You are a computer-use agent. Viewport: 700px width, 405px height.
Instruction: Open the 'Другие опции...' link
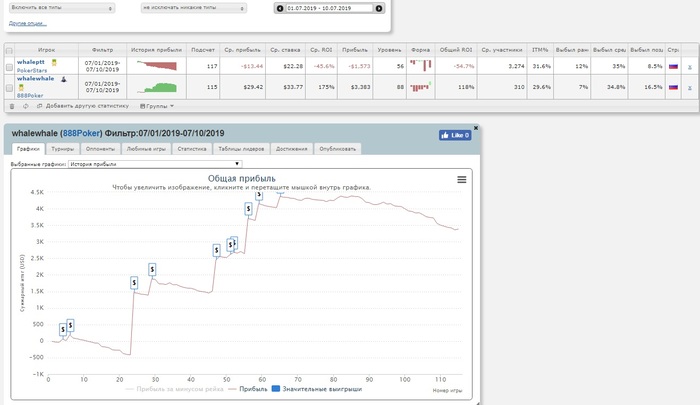pyautogui.click(x=28, y=23)
